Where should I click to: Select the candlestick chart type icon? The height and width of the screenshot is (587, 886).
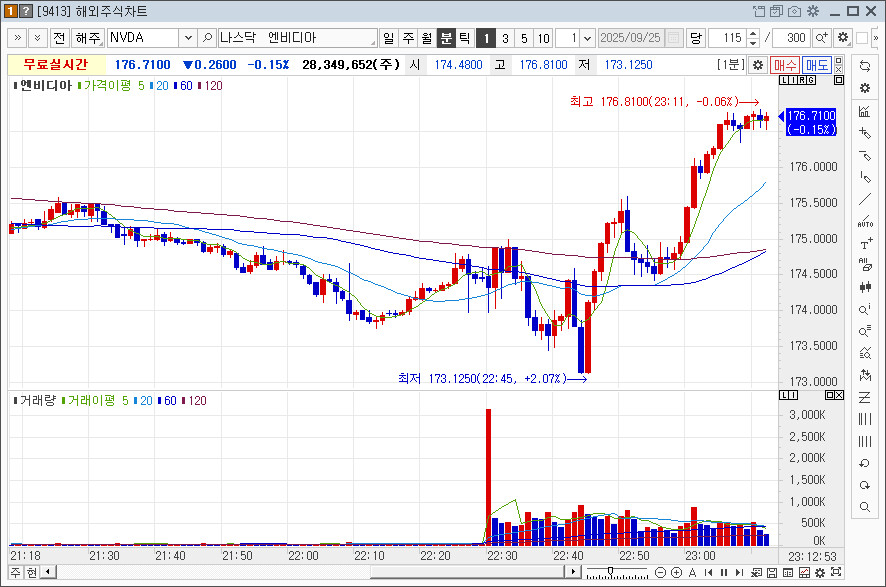tap(865, 287)
